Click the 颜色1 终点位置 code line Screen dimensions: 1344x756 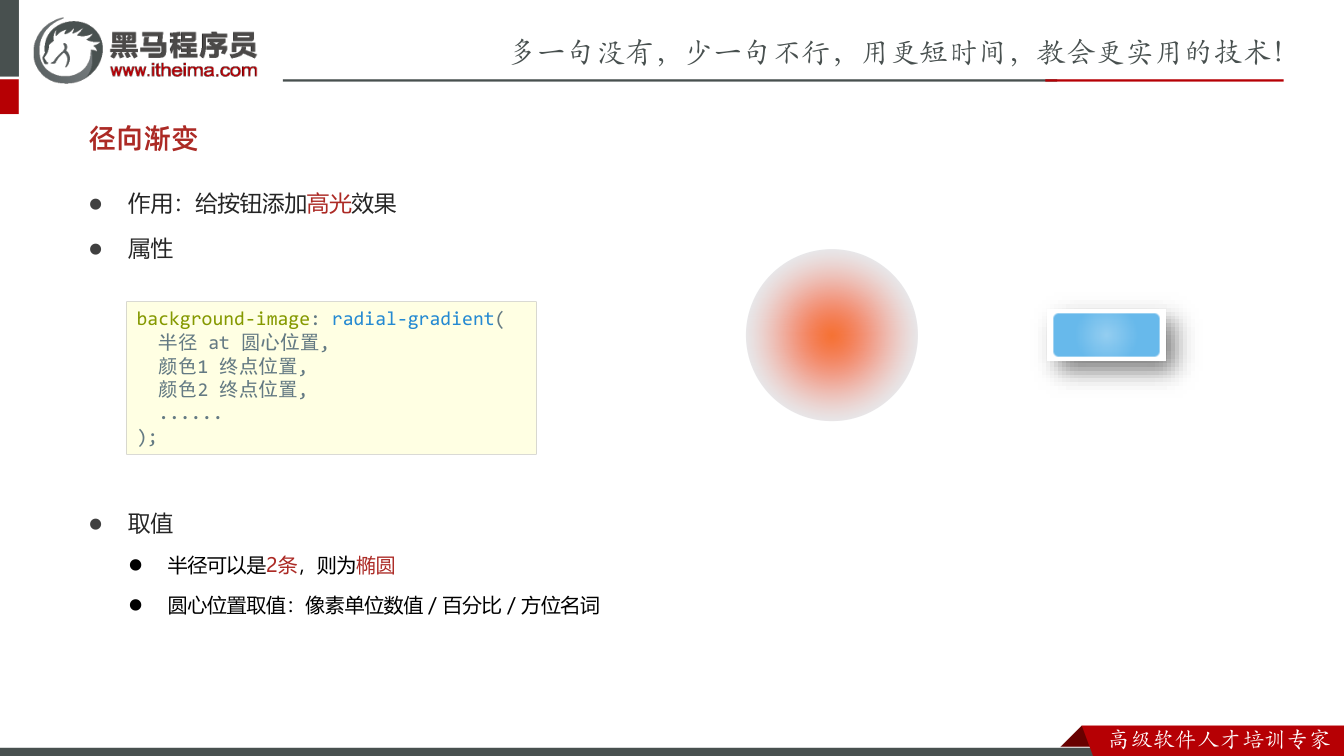pyautogui.click(x=233, y=366)
